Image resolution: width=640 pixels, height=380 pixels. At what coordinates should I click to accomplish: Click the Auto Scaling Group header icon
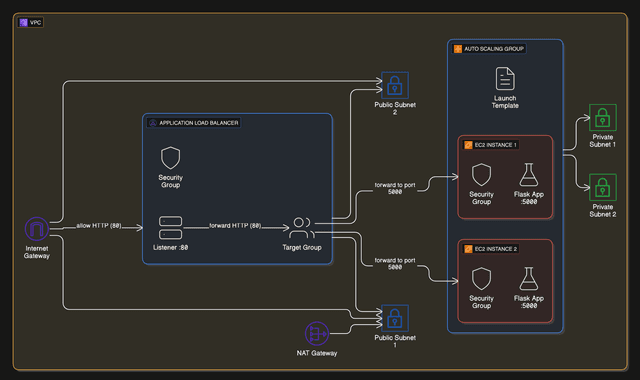[458, 49]
